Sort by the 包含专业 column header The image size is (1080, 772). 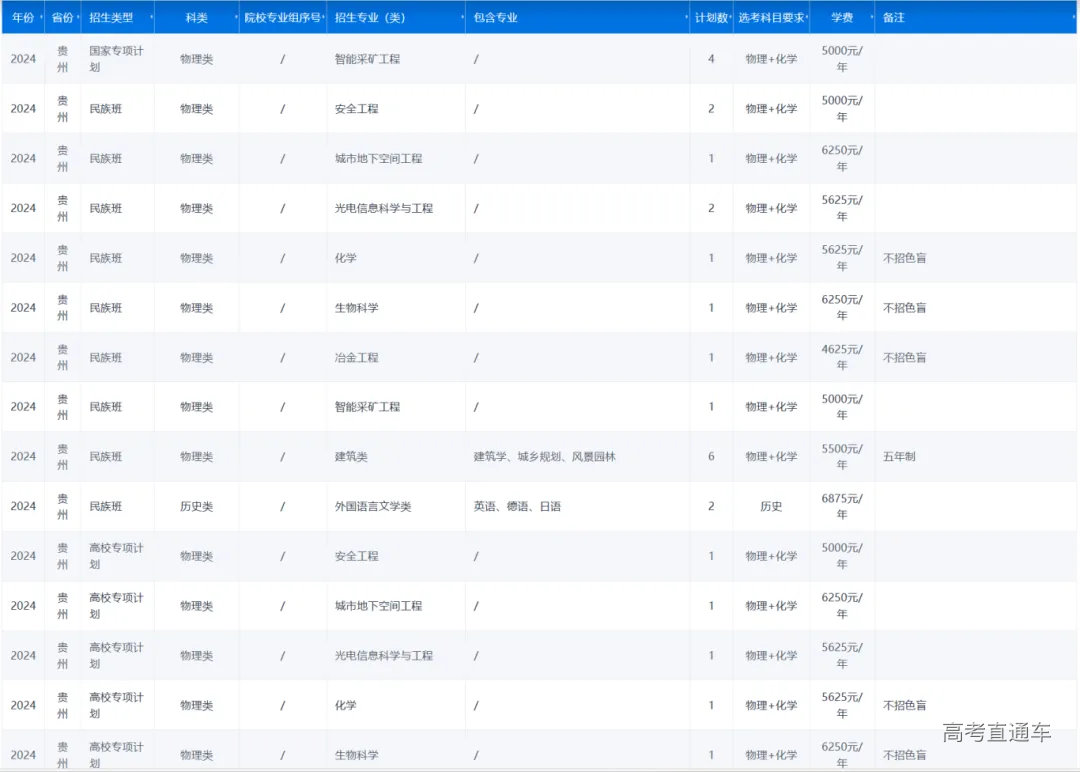tap(496, 18)
